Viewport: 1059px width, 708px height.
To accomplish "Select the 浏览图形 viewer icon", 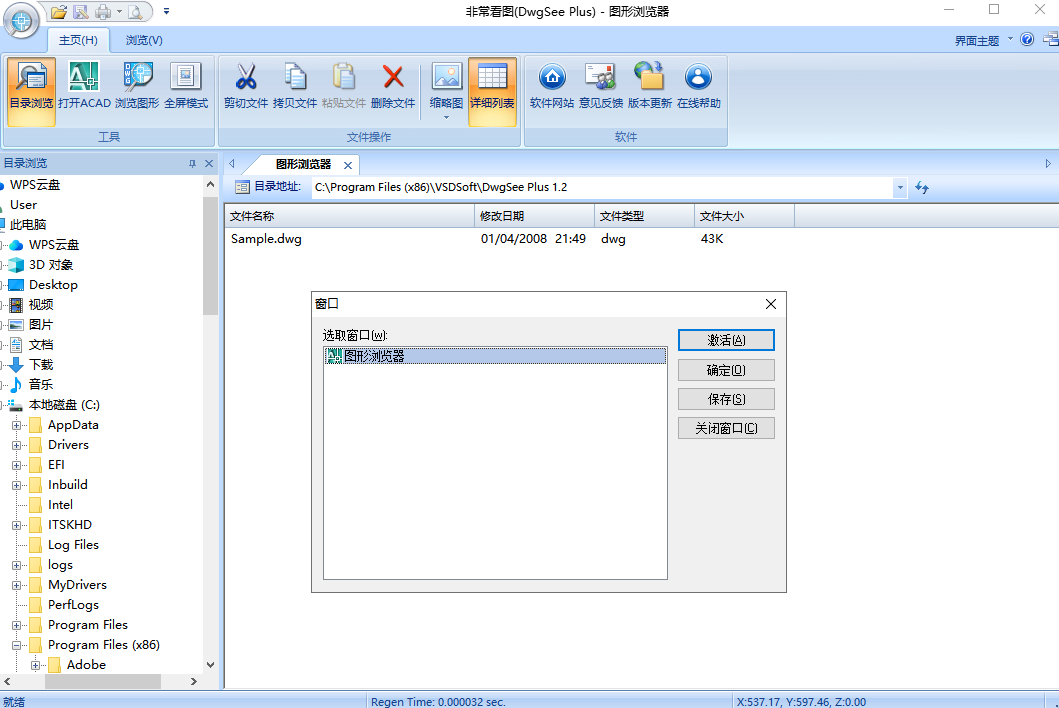I will (x=137, y=86).
